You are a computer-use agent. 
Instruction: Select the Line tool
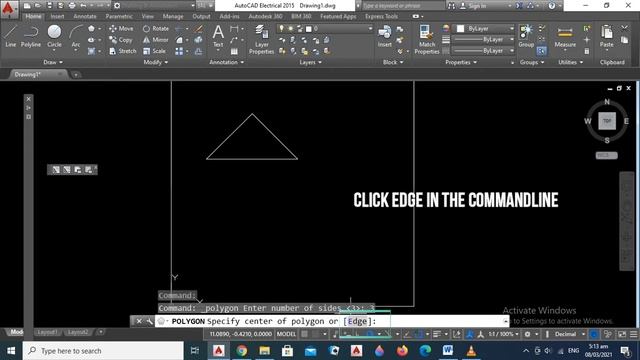[11, 36]
